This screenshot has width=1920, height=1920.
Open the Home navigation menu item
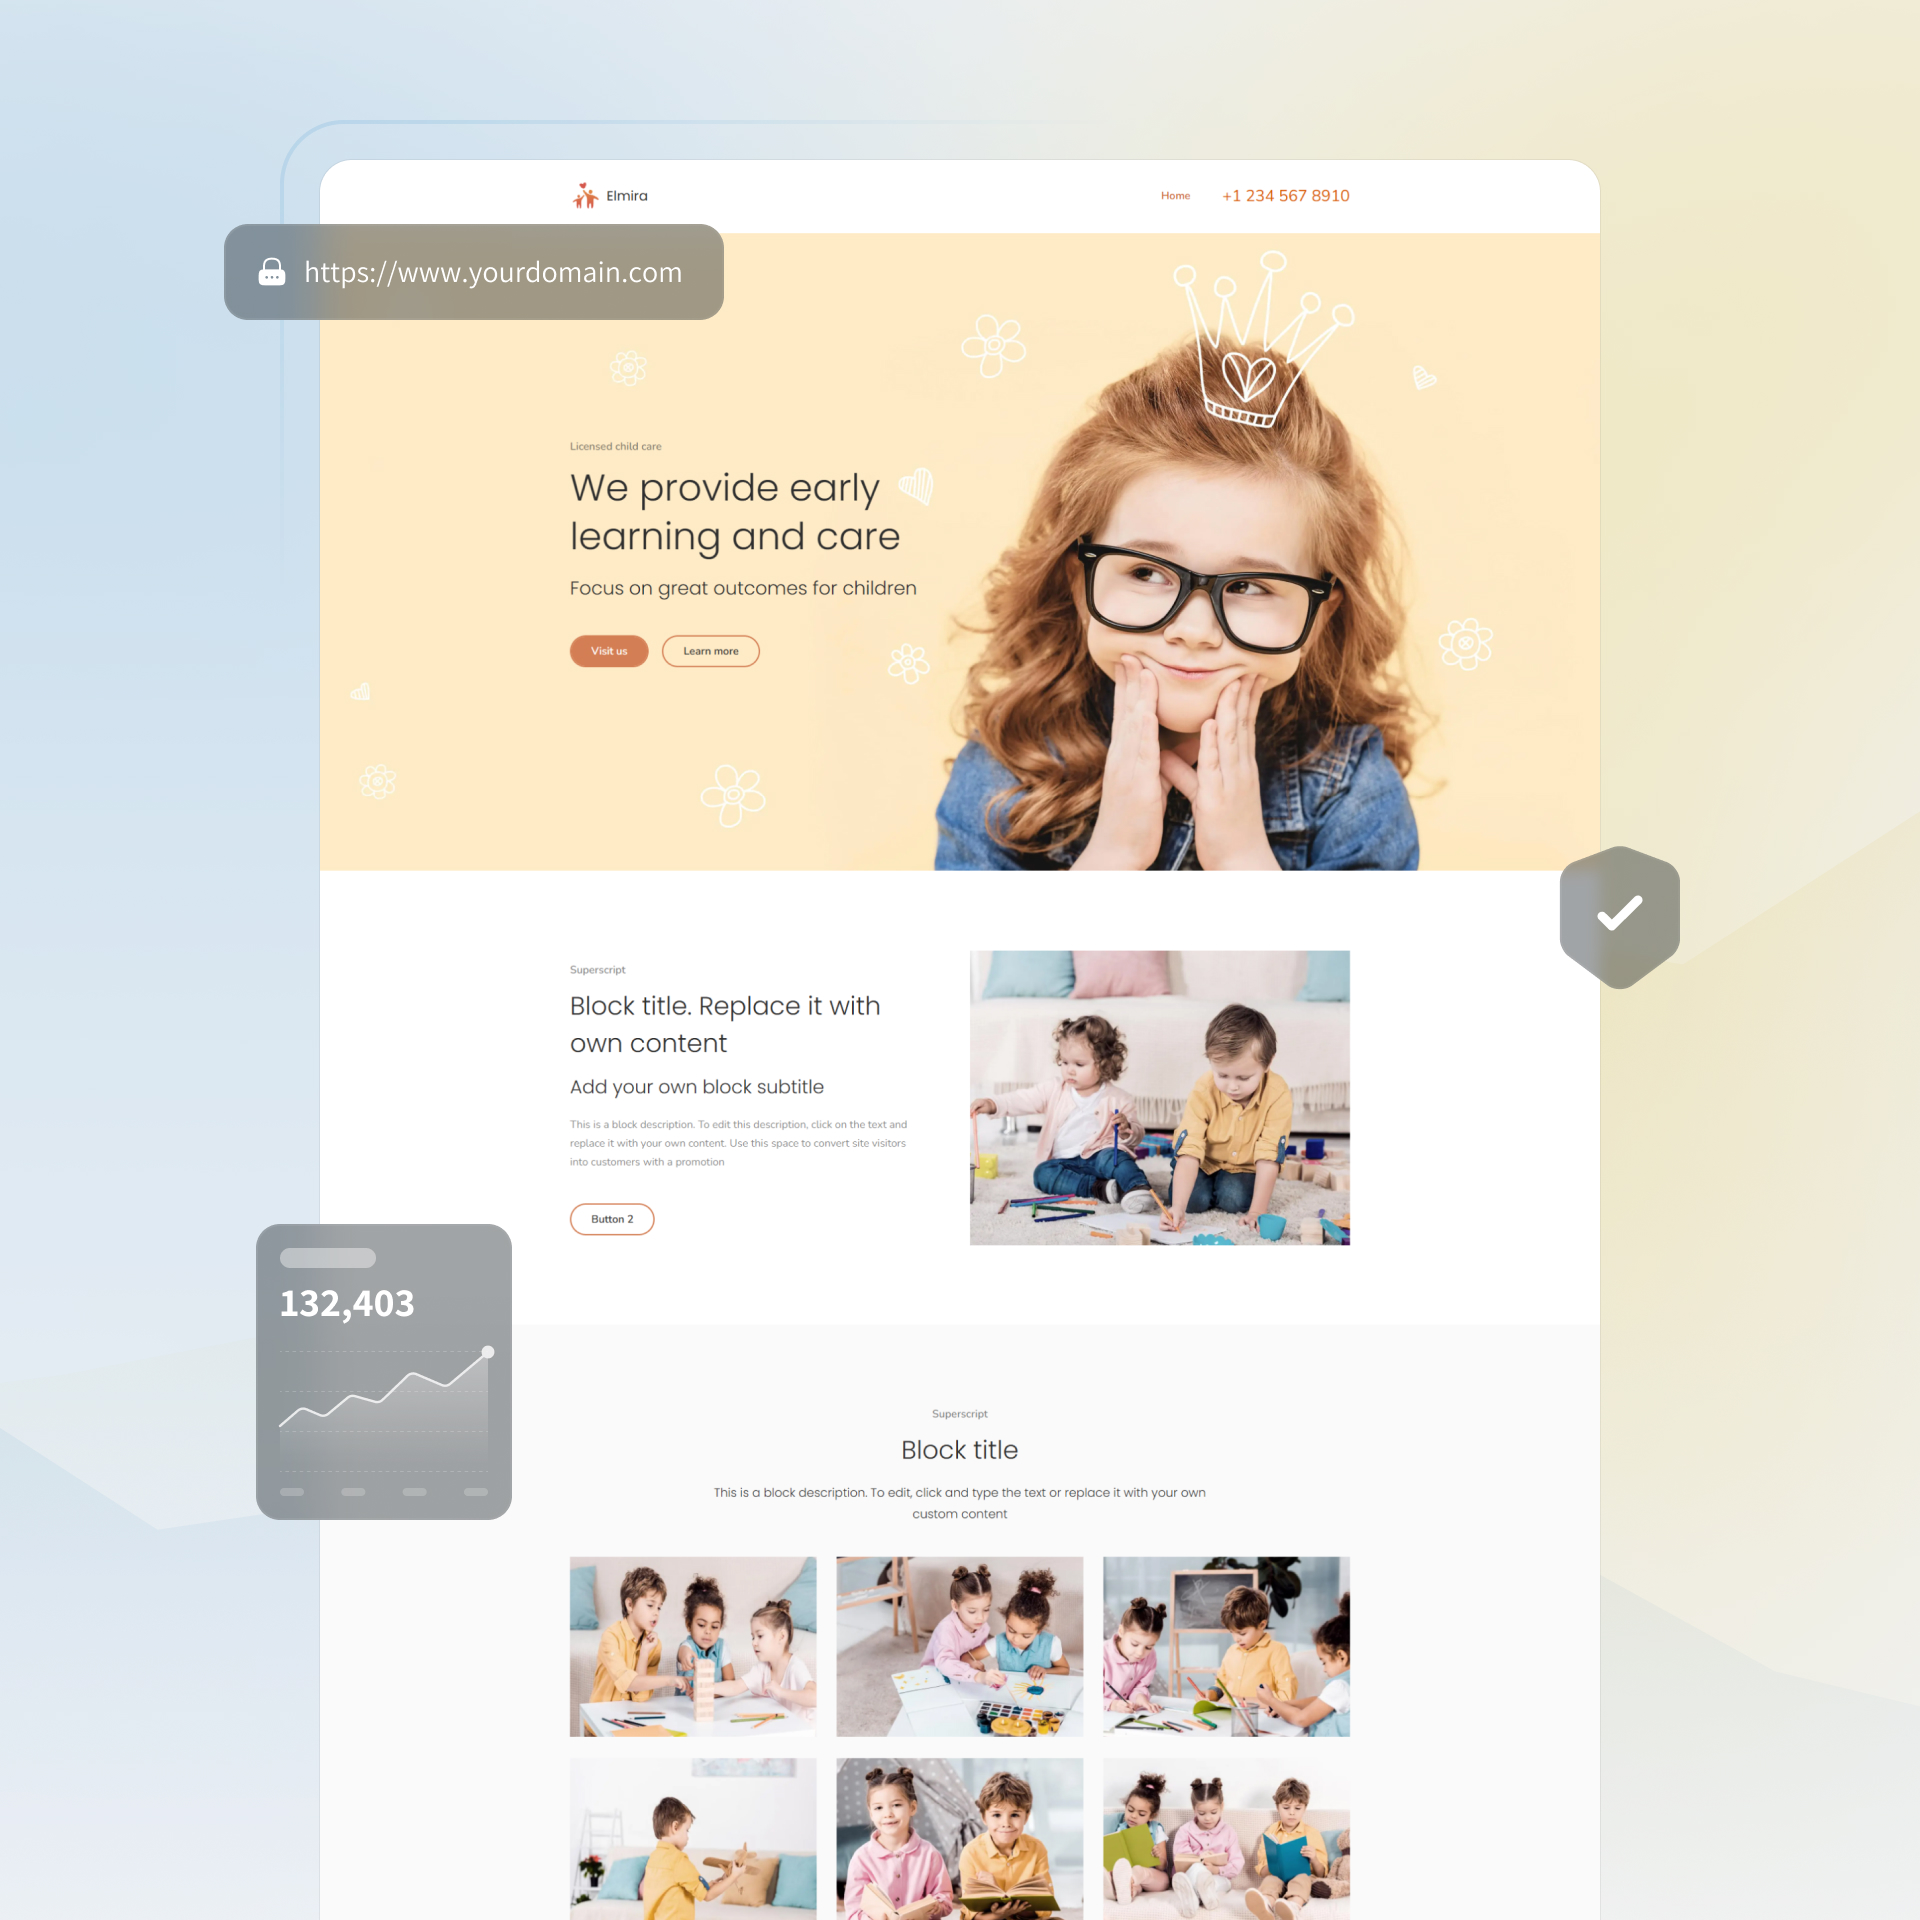point(1175,195)
